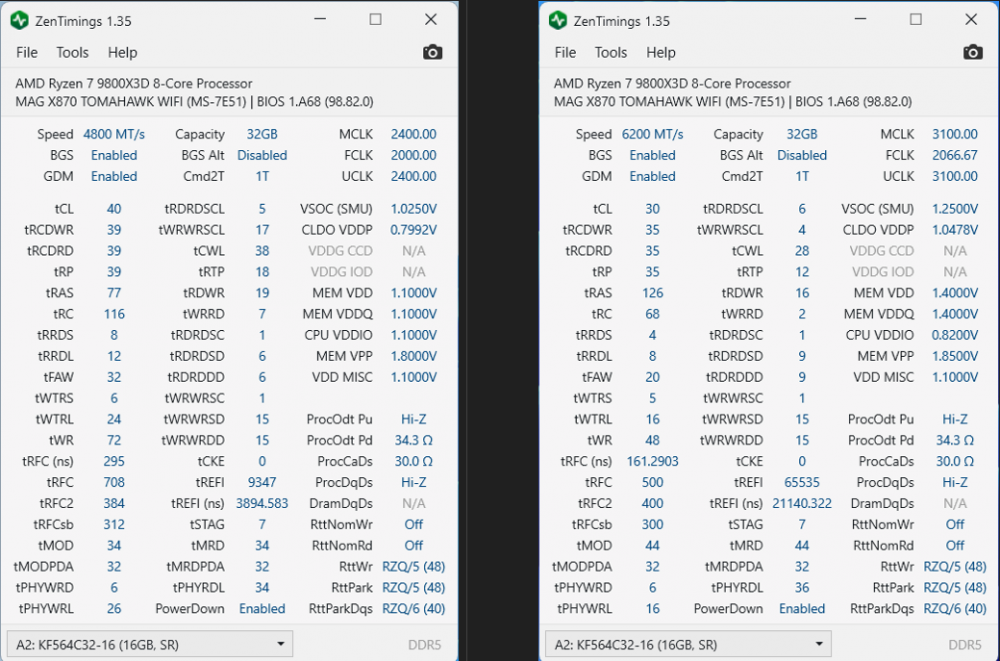Open File menu in left ZenTimings window
This screenshot has height=661, width=1000.
(27, 52)
